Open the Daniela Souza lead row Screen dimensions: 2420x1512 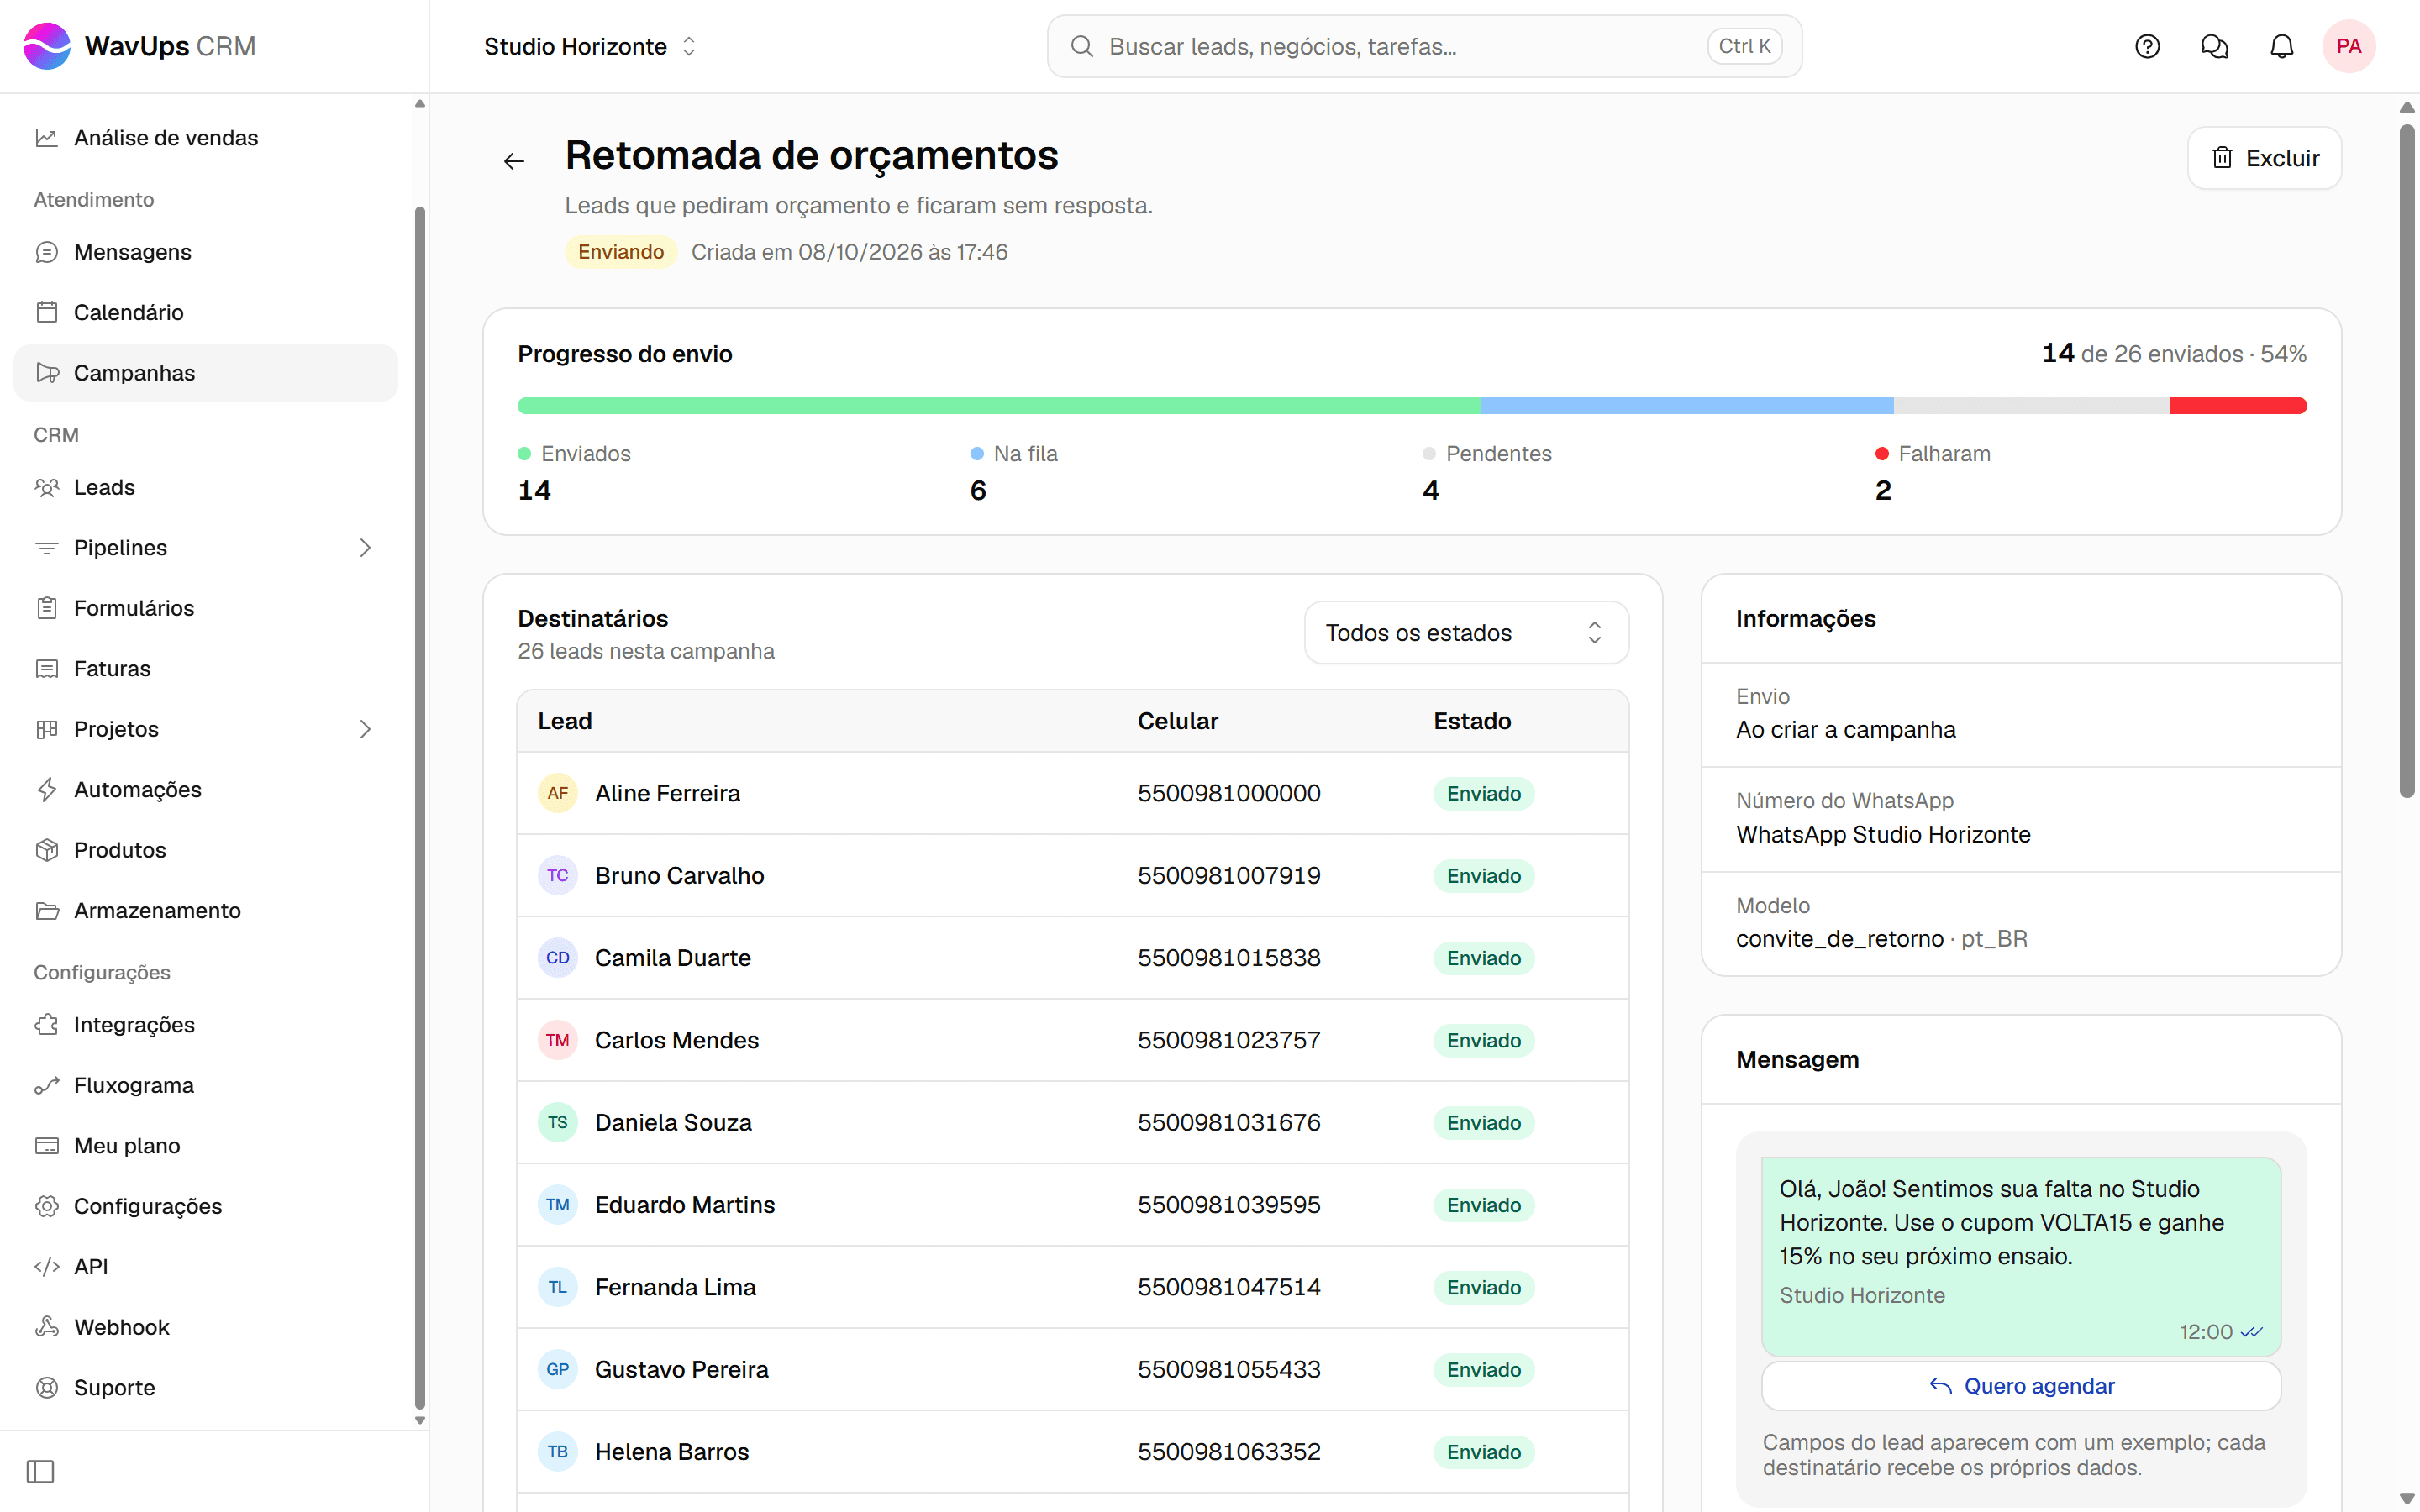pyautogui.click(x=1072, y=1123)
